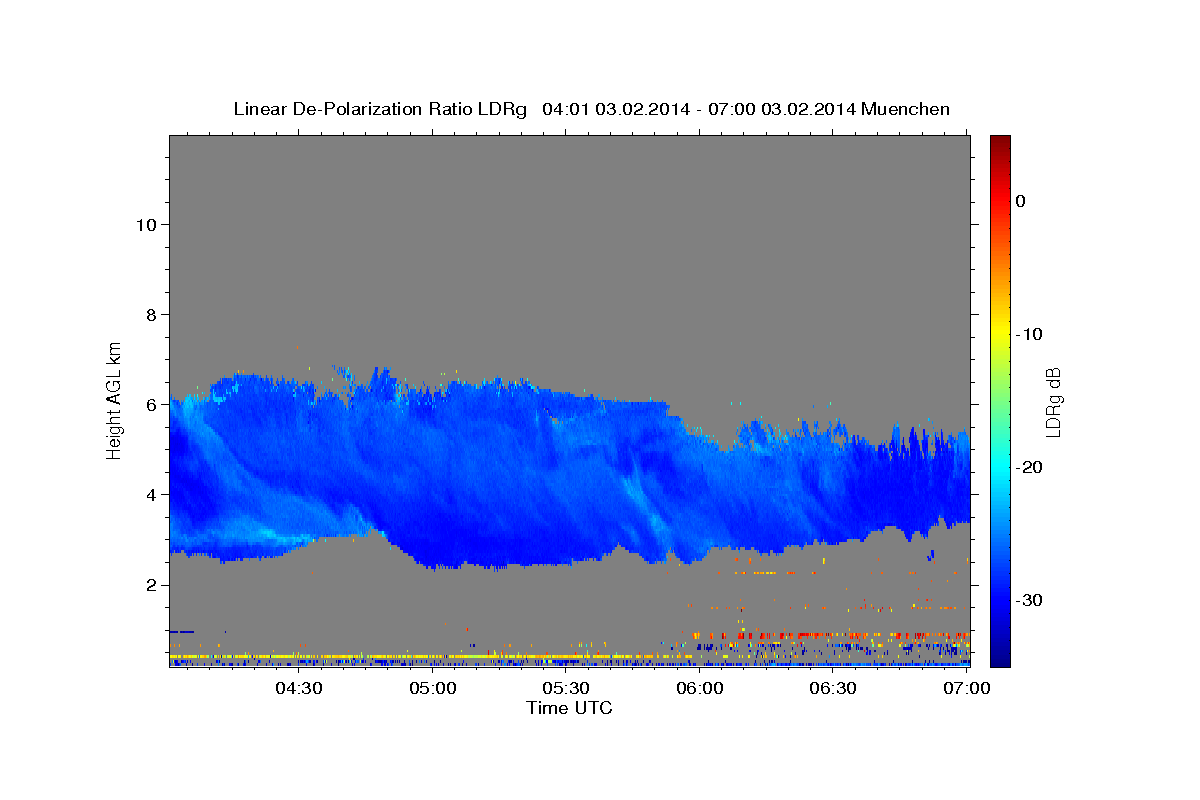Click the "LDRg dB" colorbar label
Image resolution: width=1200 pixels, height=800 pixels.
(x=1052, y=401)
